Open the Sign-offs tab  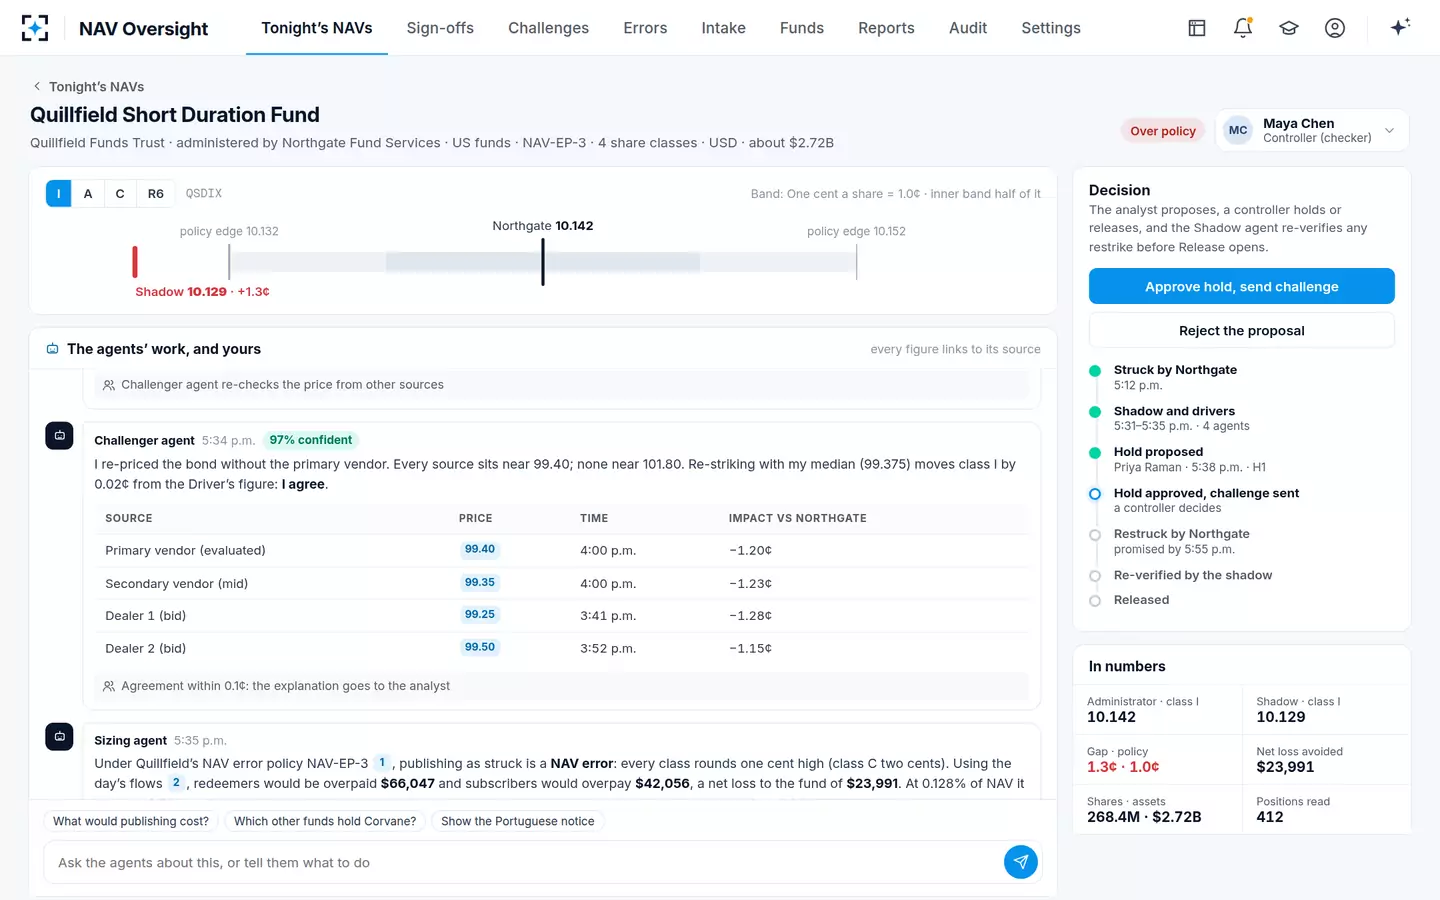click(440, 28)
